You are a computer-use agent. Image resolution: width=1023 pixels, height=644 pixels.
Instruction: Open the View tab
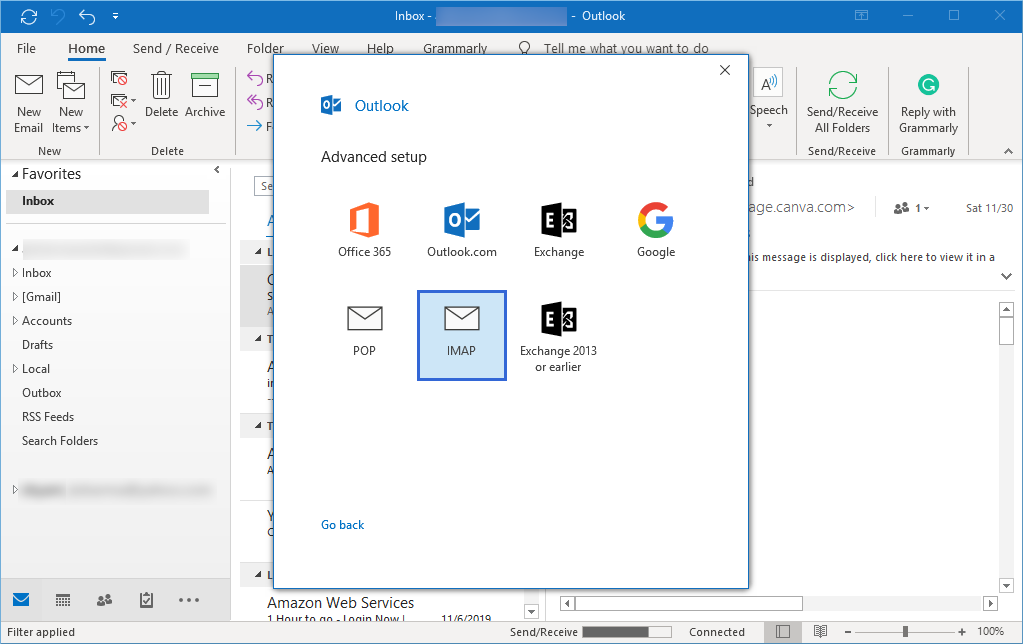pyautogui.click(x=325, y=48)
